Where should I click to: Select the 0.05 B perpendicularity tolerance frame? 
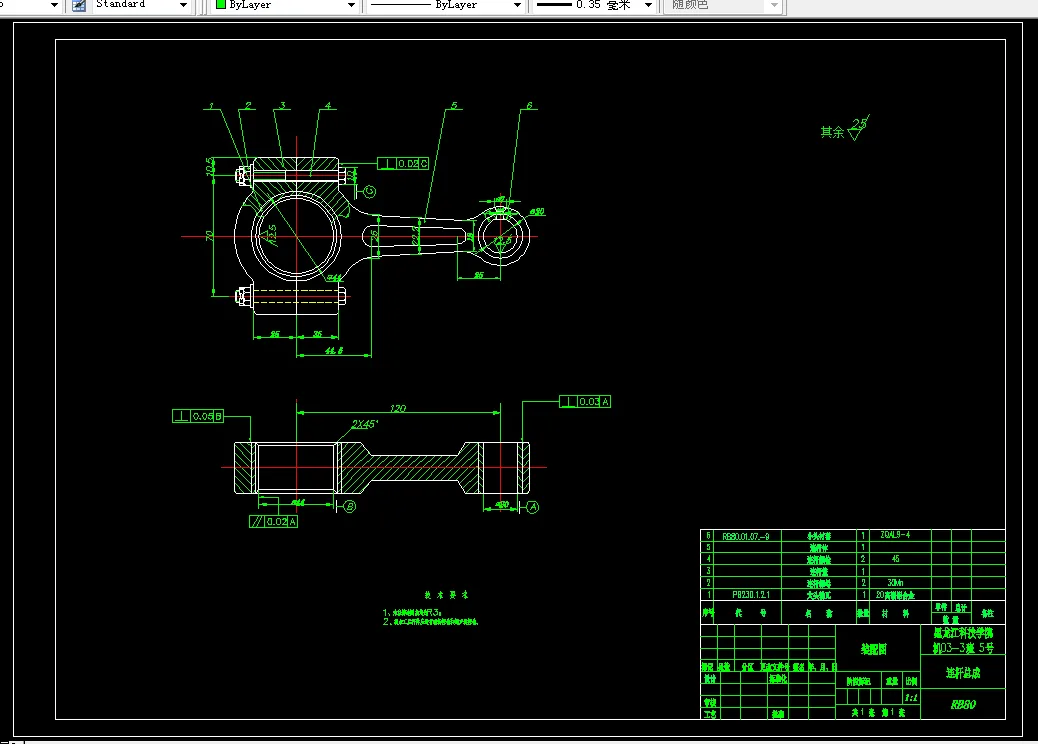(198, 416)
